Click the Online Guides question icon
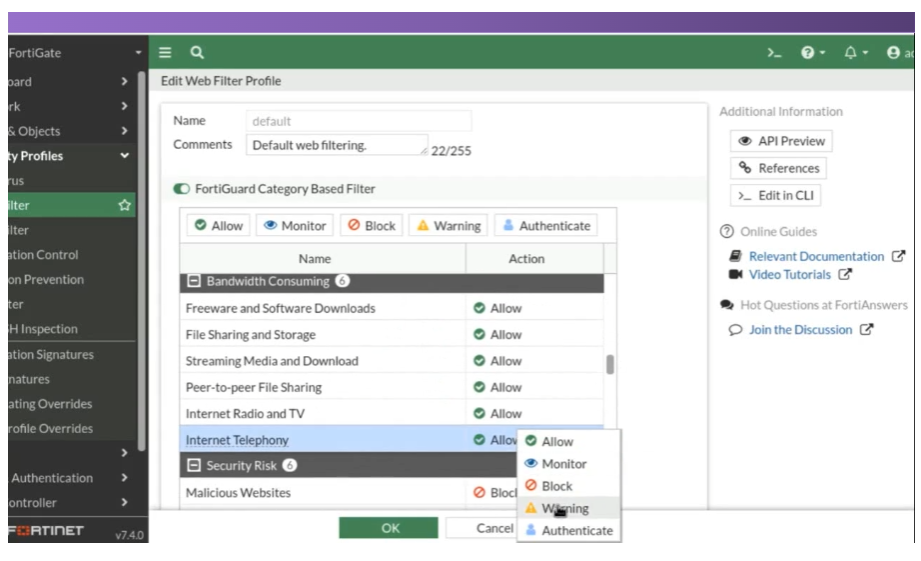This screenshot has width=921, height=561. 727,231
